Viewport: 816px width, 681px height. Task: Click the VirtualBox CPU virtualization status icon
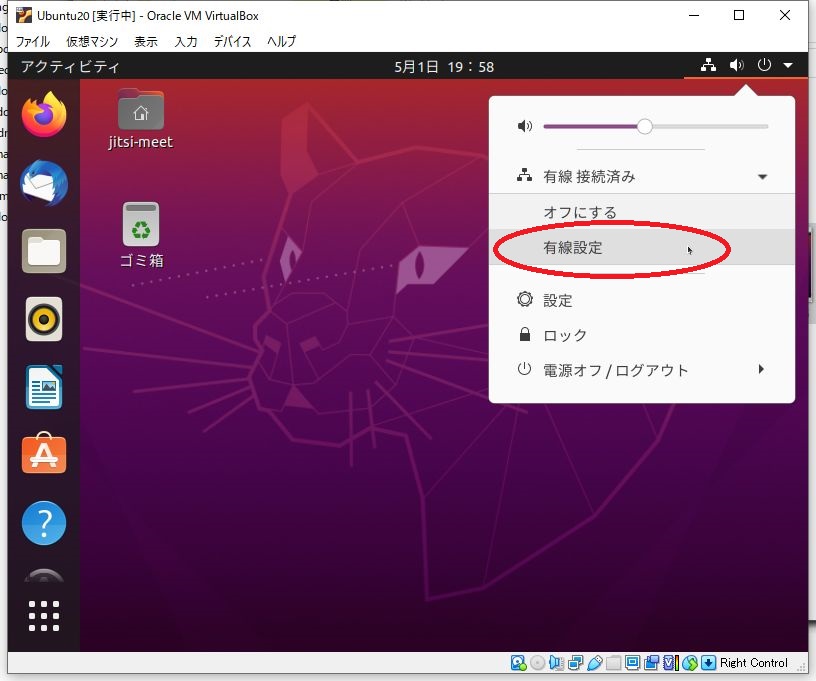[670, 663]
